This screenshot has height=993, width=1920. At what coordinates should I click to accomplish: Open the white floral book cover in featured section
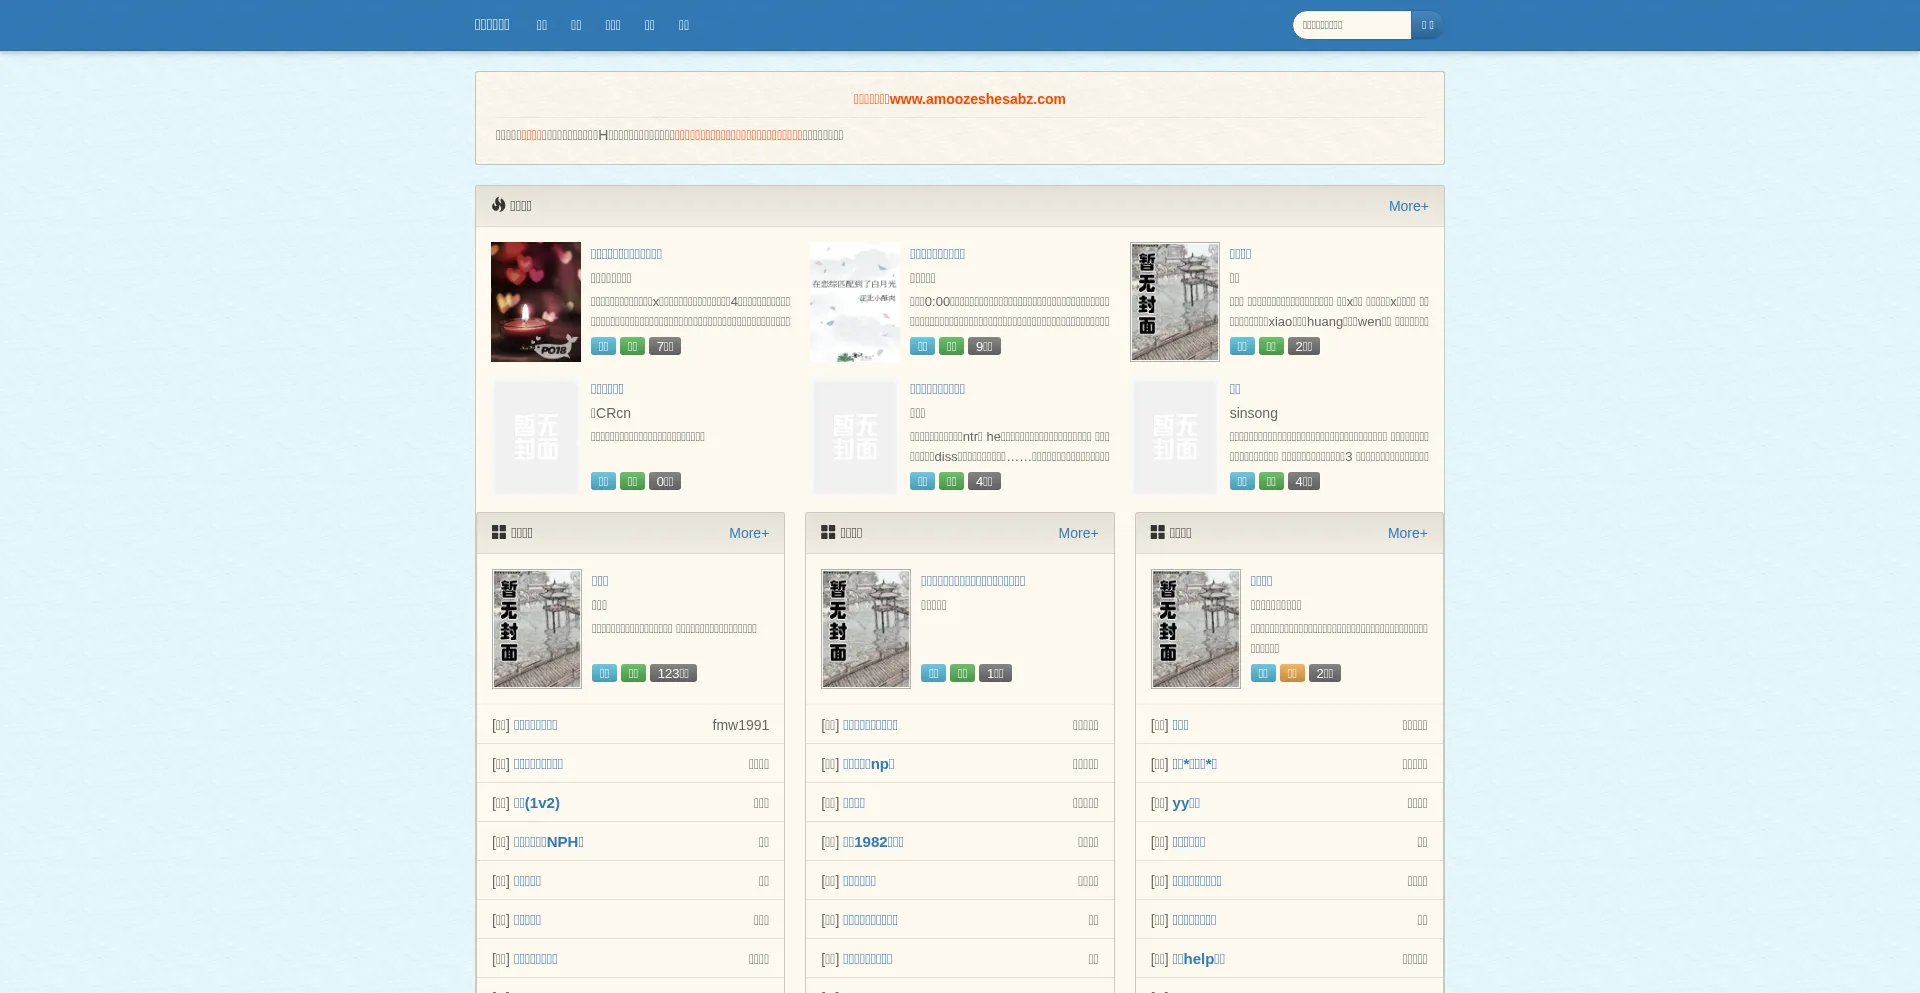pos(855,302)
